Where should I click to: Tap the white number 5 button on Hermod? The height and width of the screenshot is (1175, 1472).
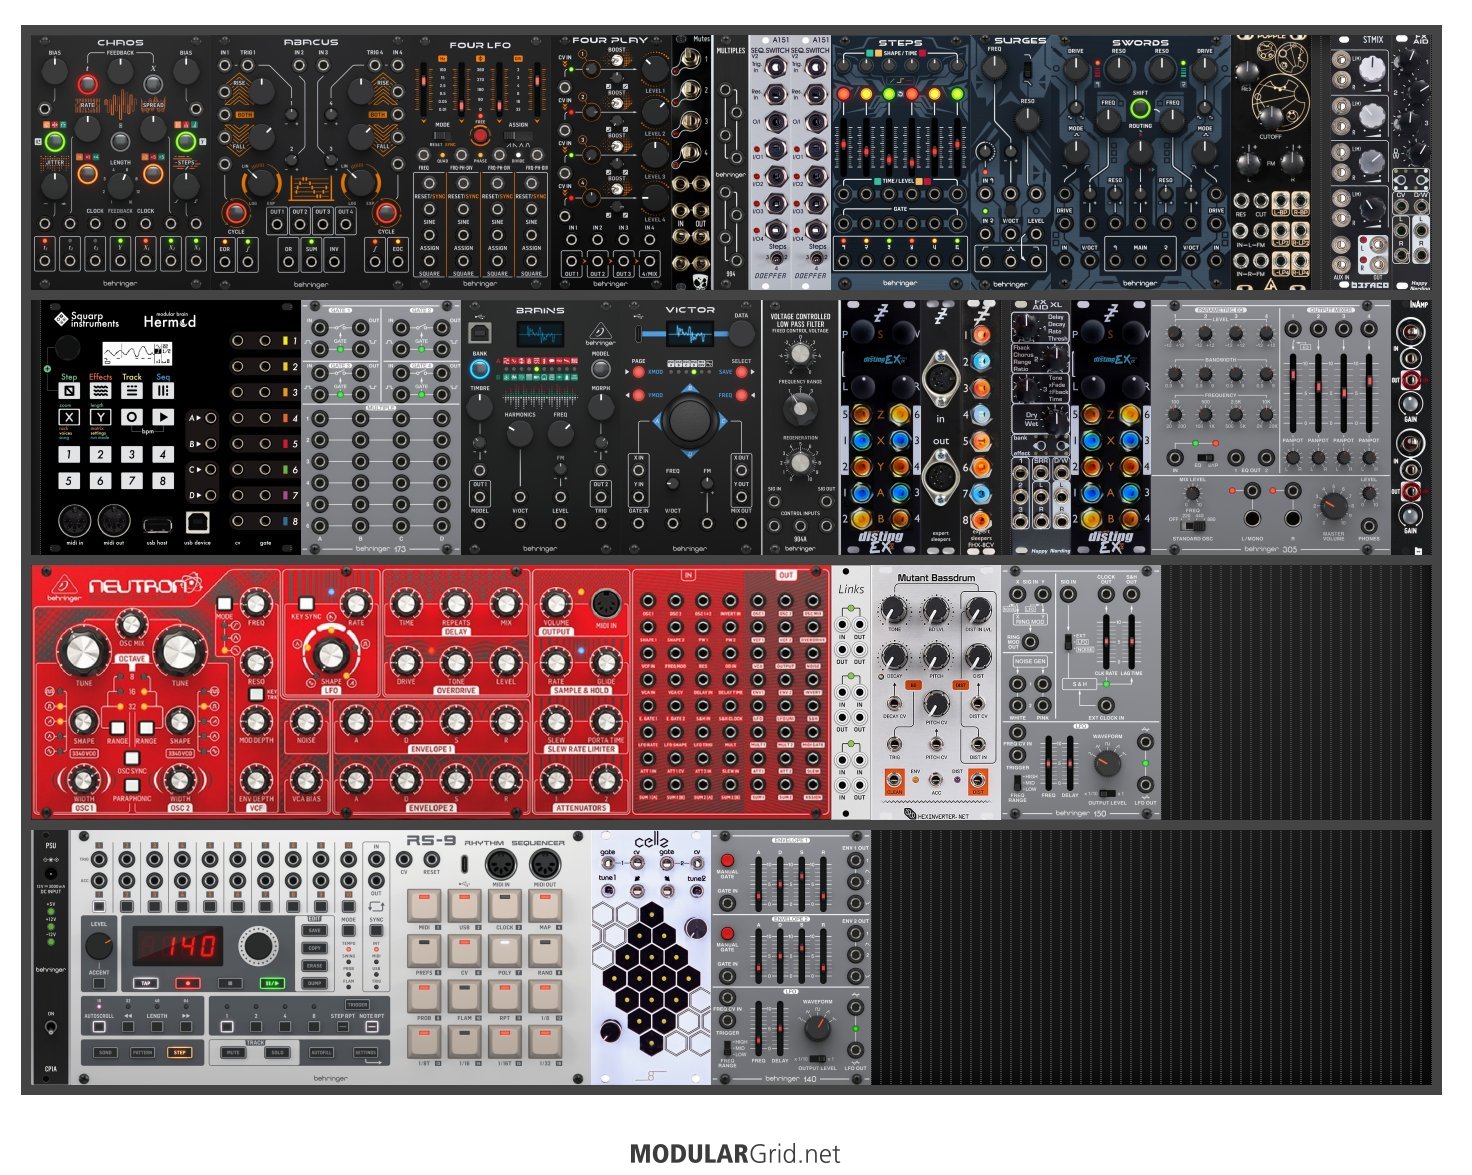point(69,480)
